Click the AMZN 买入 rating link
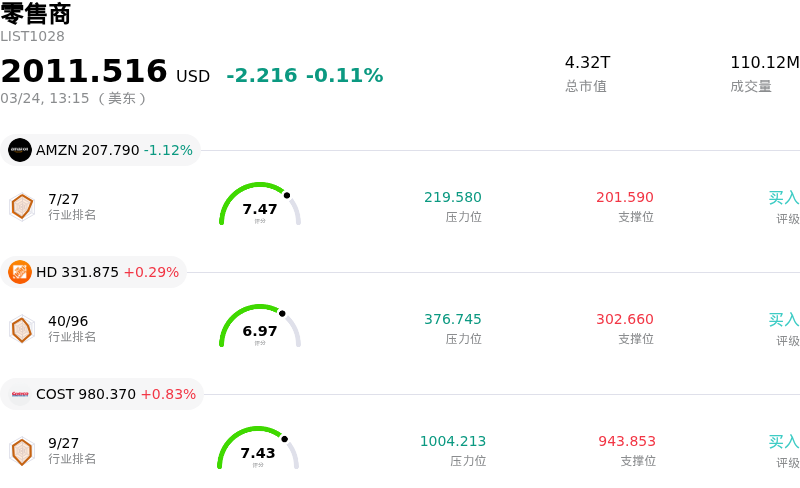 (x=783, y=198)
